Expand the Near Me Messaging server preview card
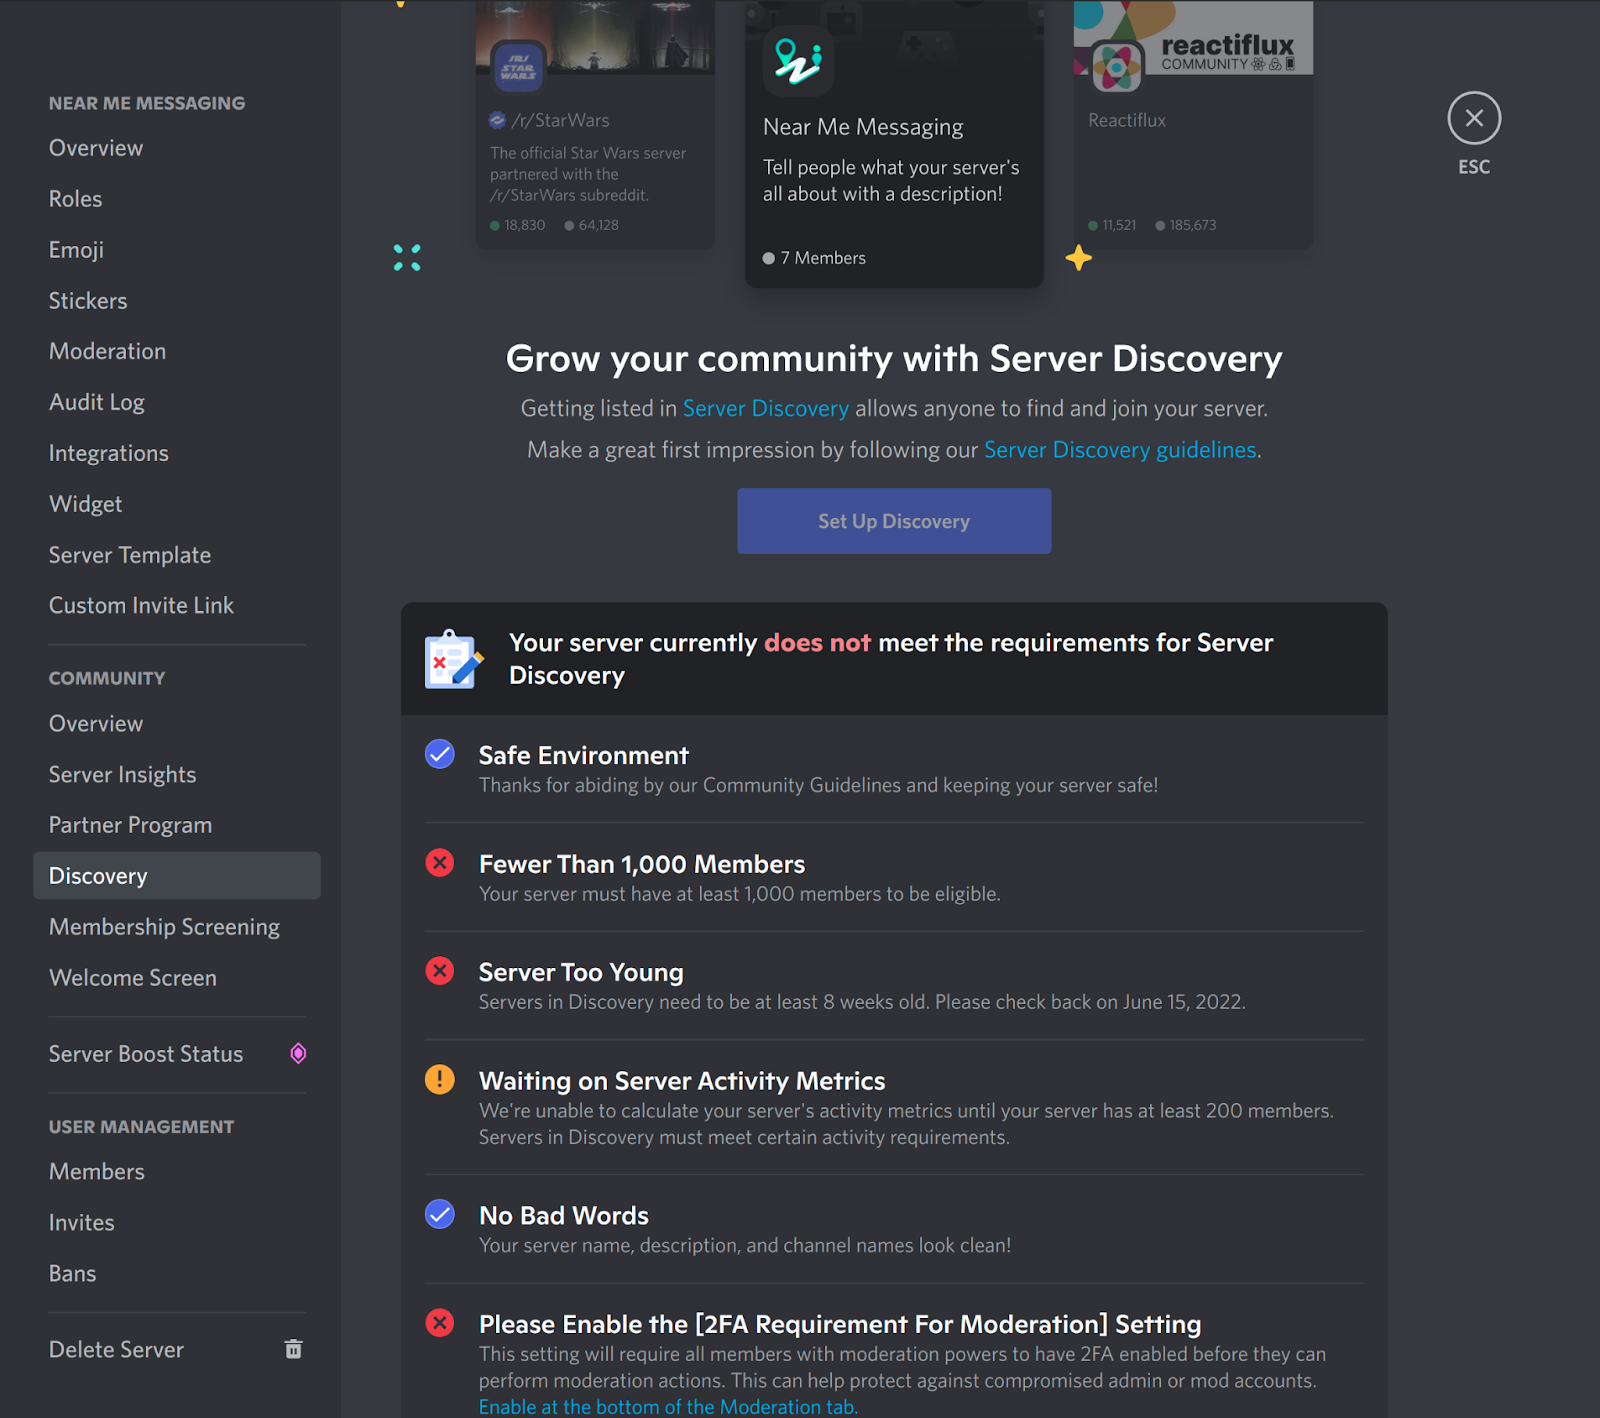The height and width of the screenshot is (1418, 1600). click(893, 145)
